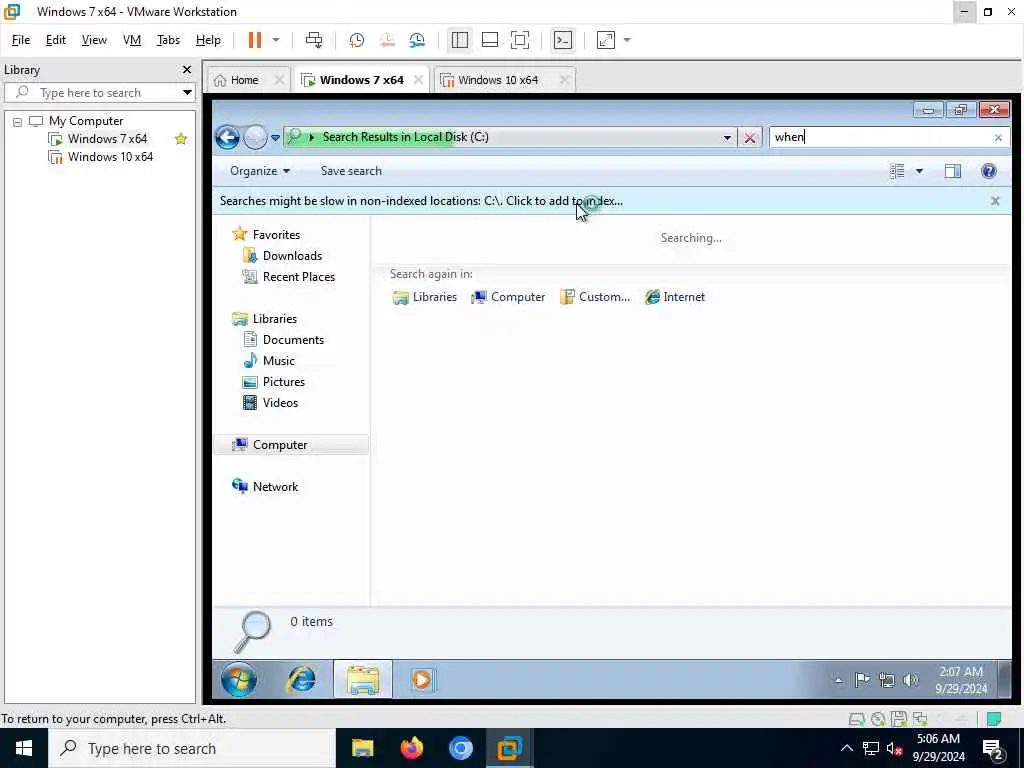Open the power options arrow beside pause

pyautogui.click(x=276, y=40)
